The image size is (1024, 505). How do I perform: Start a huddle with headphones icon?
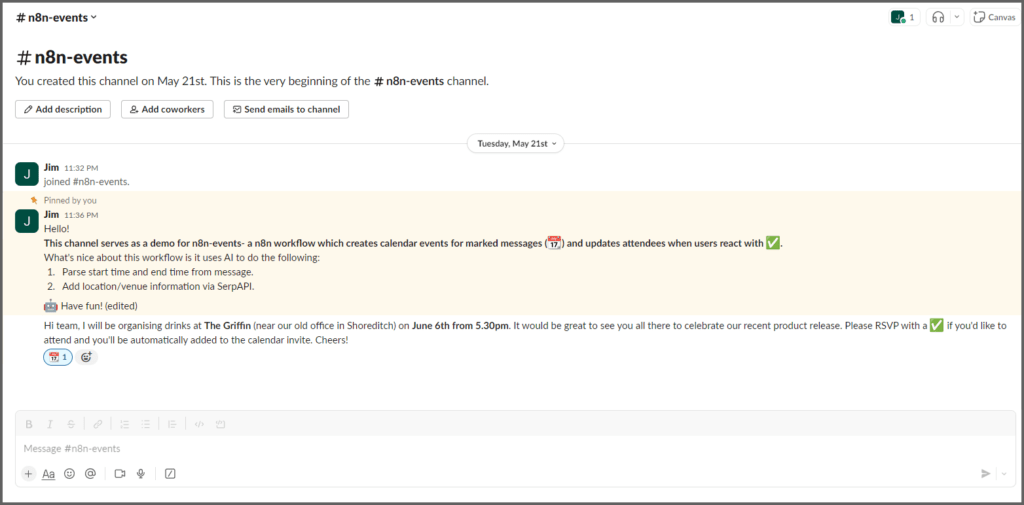938,17
